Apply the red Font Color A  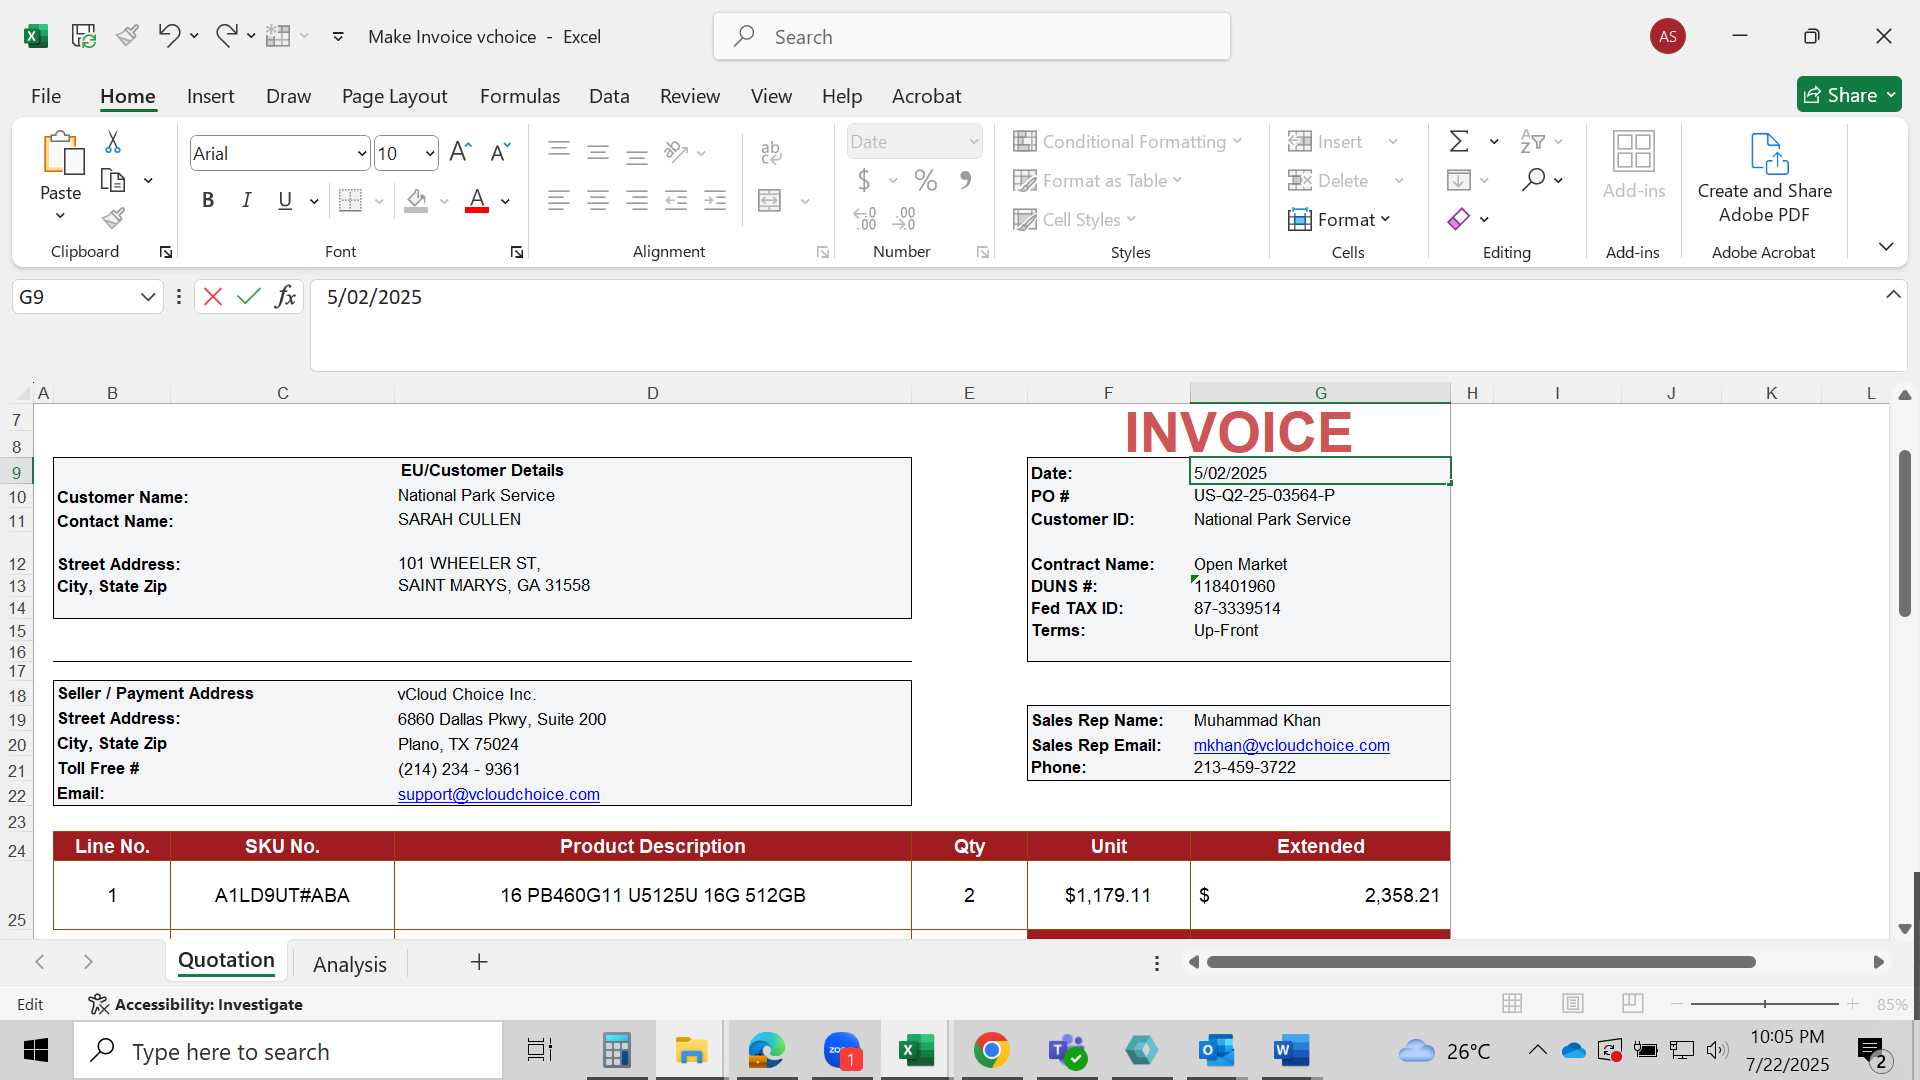pos(477,201)
